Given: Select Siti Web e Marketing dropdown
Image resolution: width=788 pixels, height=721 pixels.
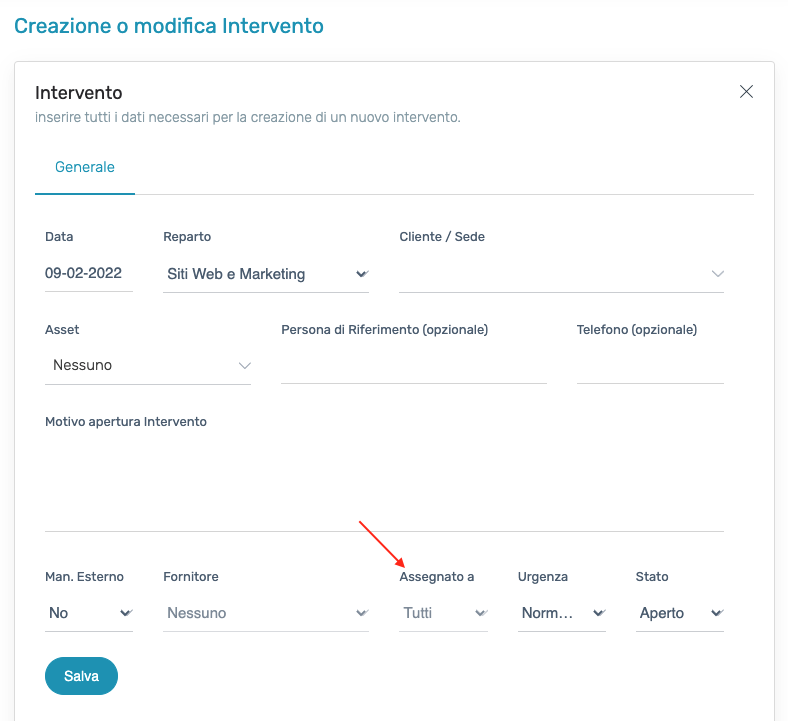Looking at the screenshot, I should (x=266, y=274).
